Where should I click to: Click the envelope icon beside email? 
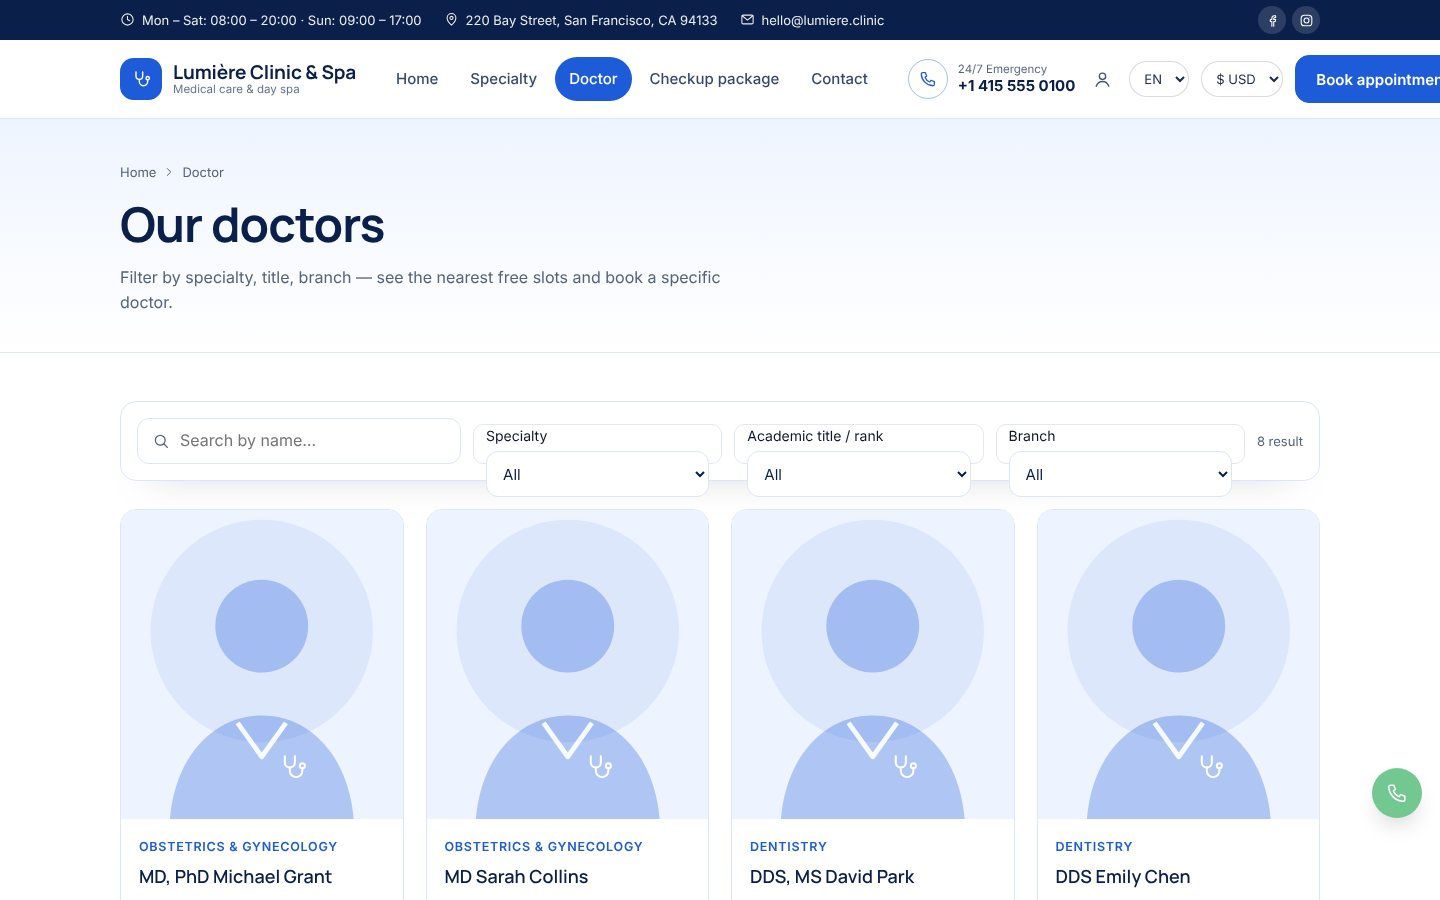747,20
